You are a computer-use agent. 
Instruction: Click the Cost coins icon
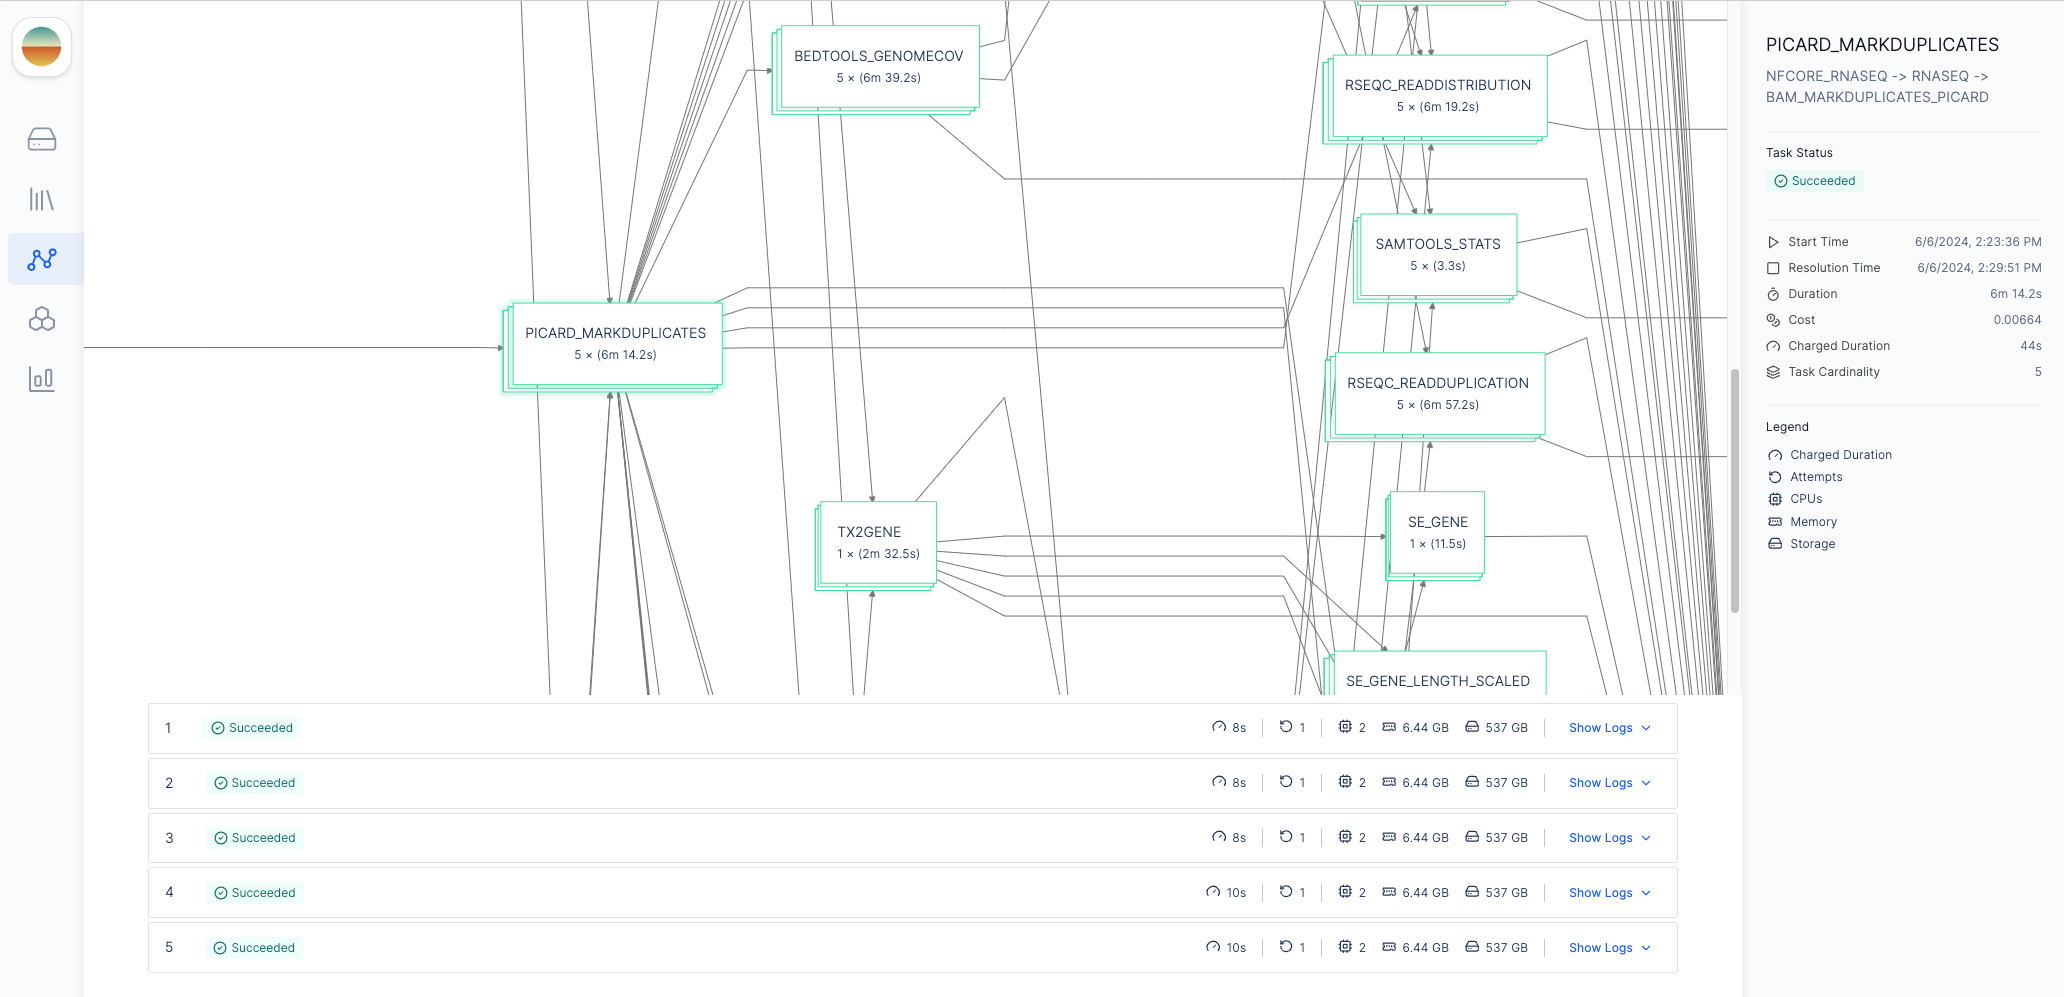(1773, 320)
